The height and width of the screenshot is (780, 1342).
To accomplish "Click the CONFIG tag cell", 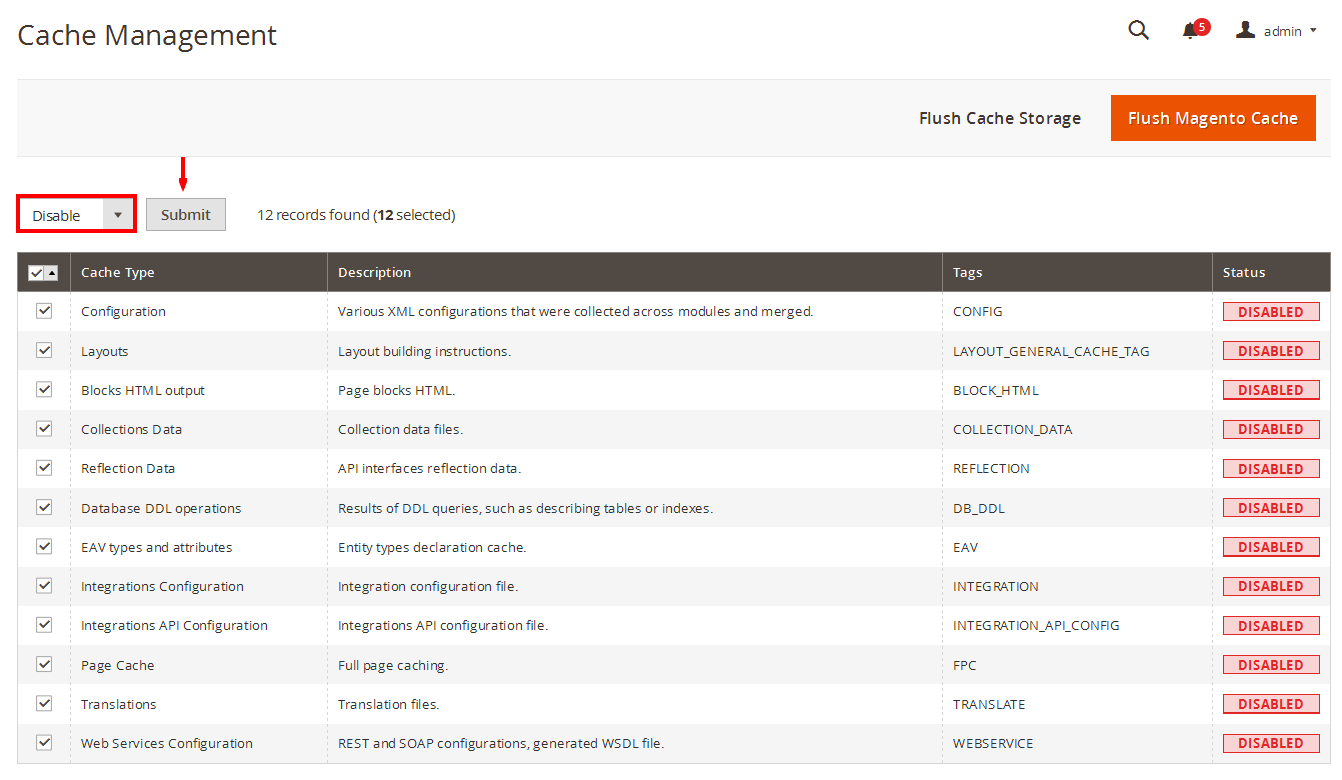I will [1077, 311].
